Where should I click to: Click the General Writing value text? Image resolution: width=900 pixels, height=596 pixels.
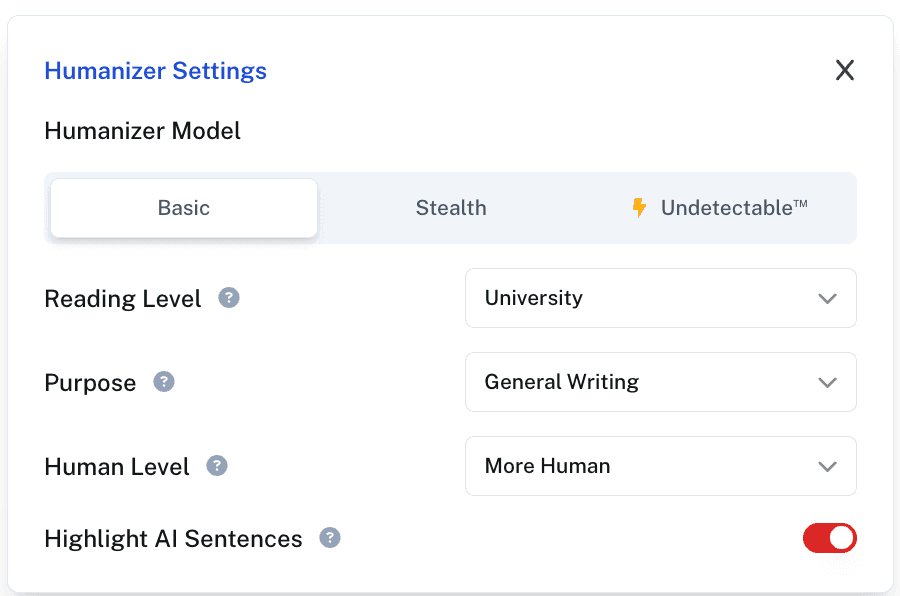tap(561, 382)
